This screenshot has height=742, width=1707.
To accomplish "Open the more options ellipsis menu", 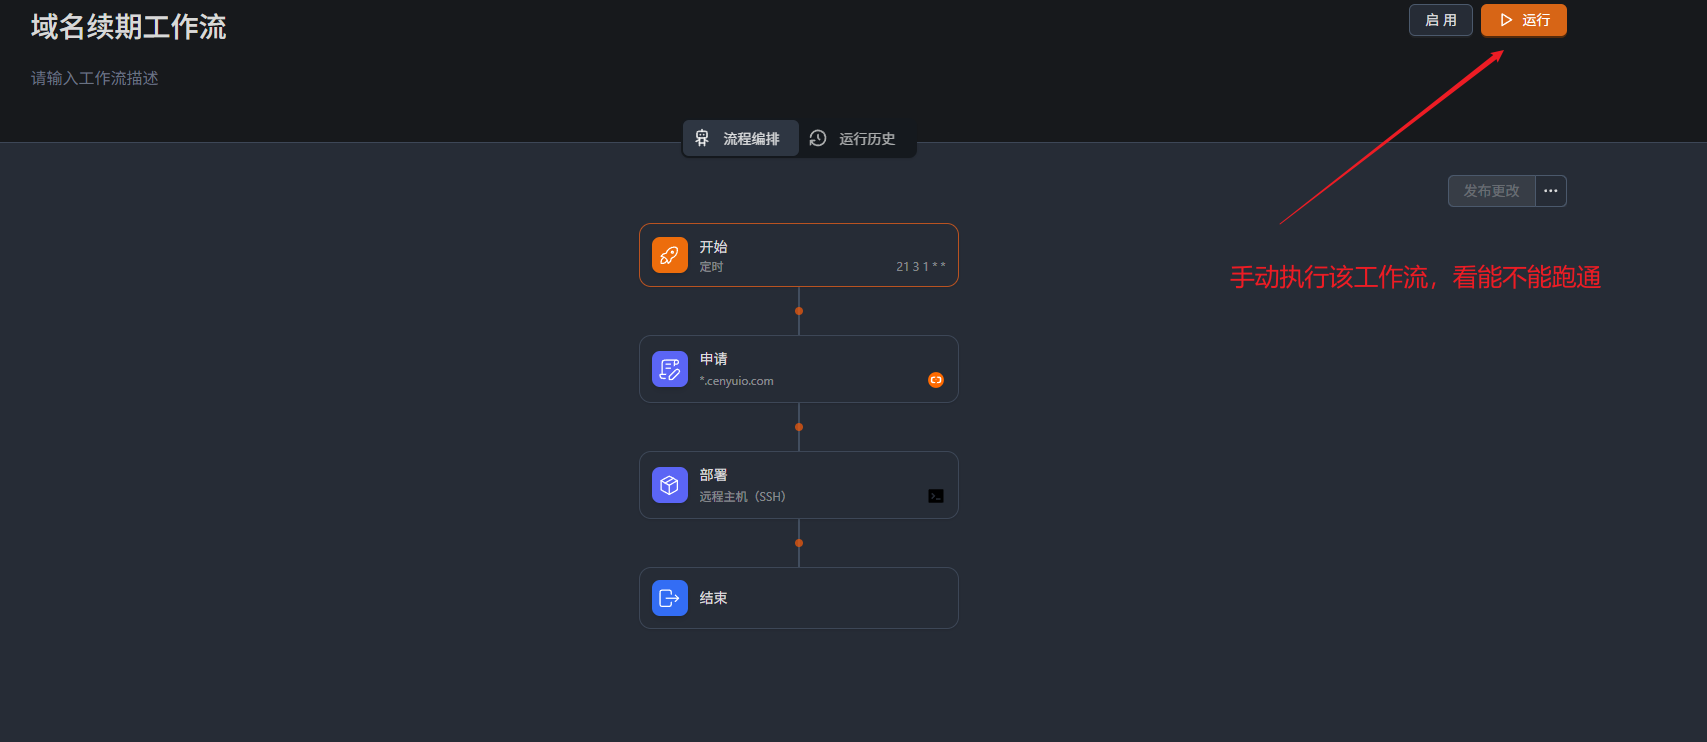I will pos(1551,191).
